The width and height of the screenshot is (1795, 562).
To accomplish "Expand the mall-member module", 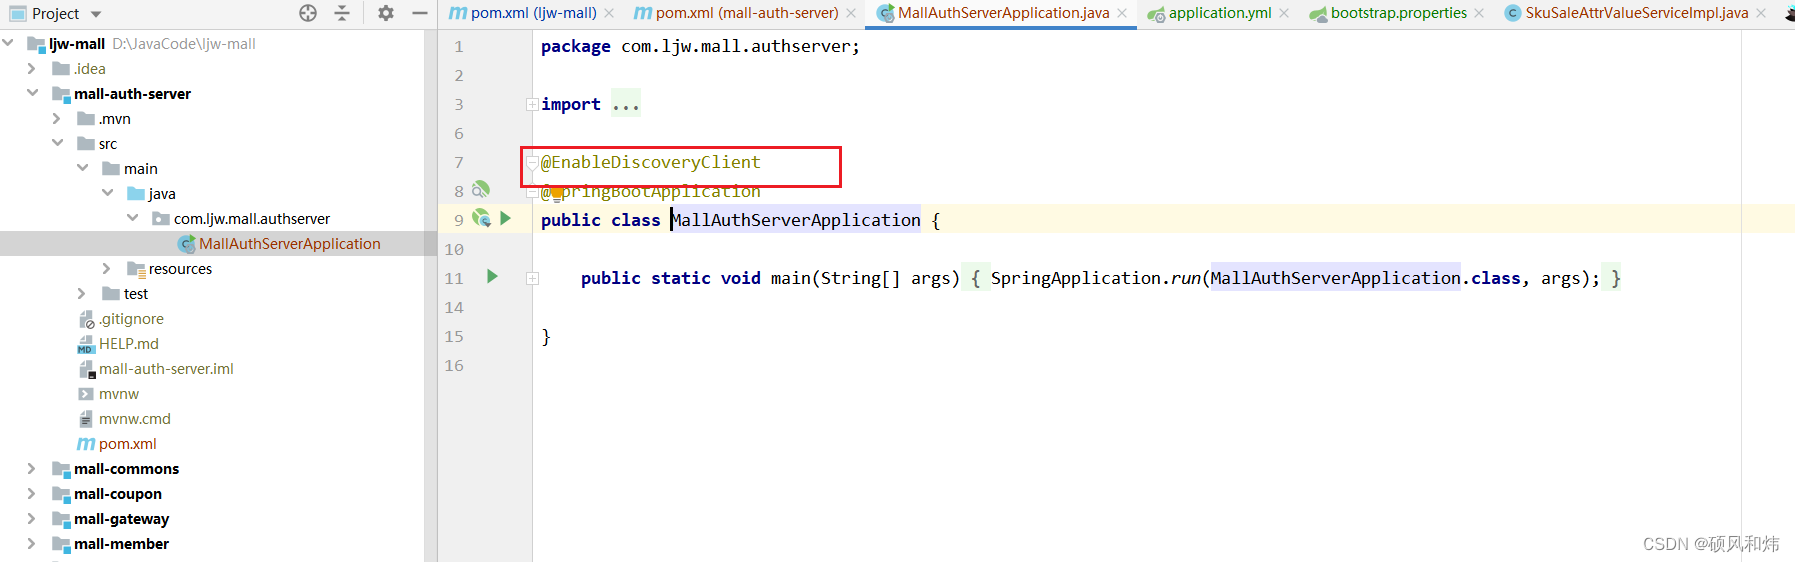I will tap(32, 543).
